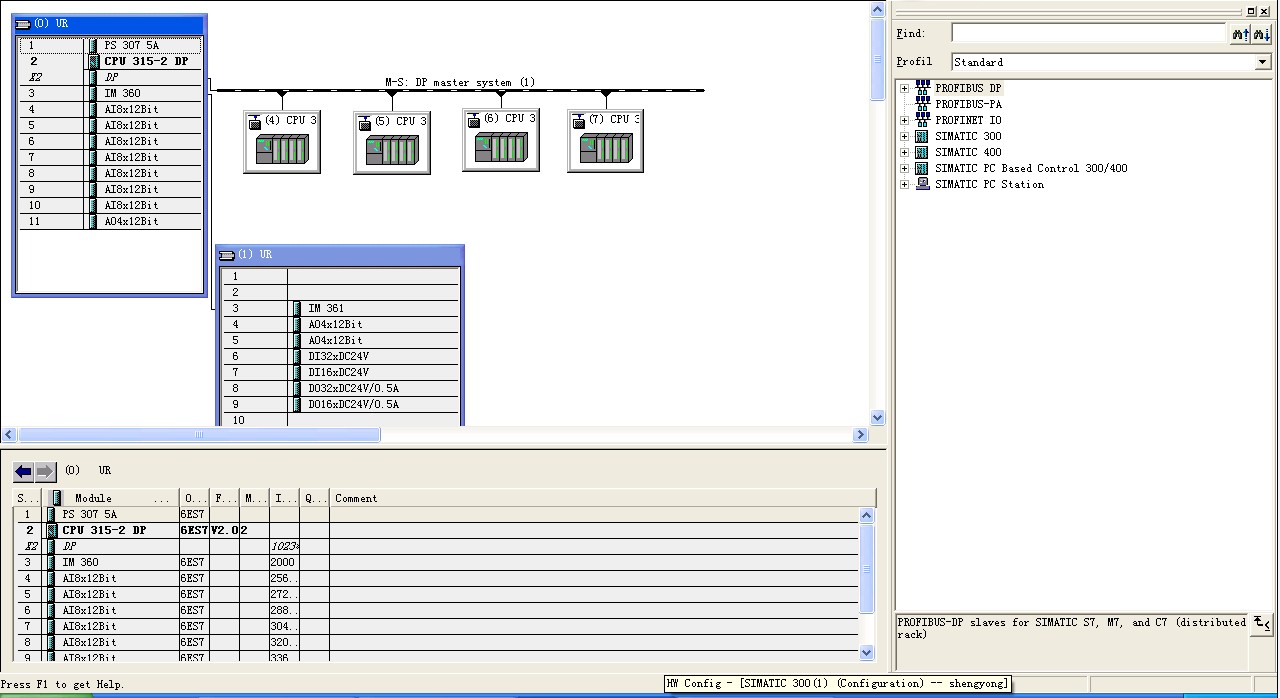Select the PROFINET IO catalog icon

click(922, 120)
